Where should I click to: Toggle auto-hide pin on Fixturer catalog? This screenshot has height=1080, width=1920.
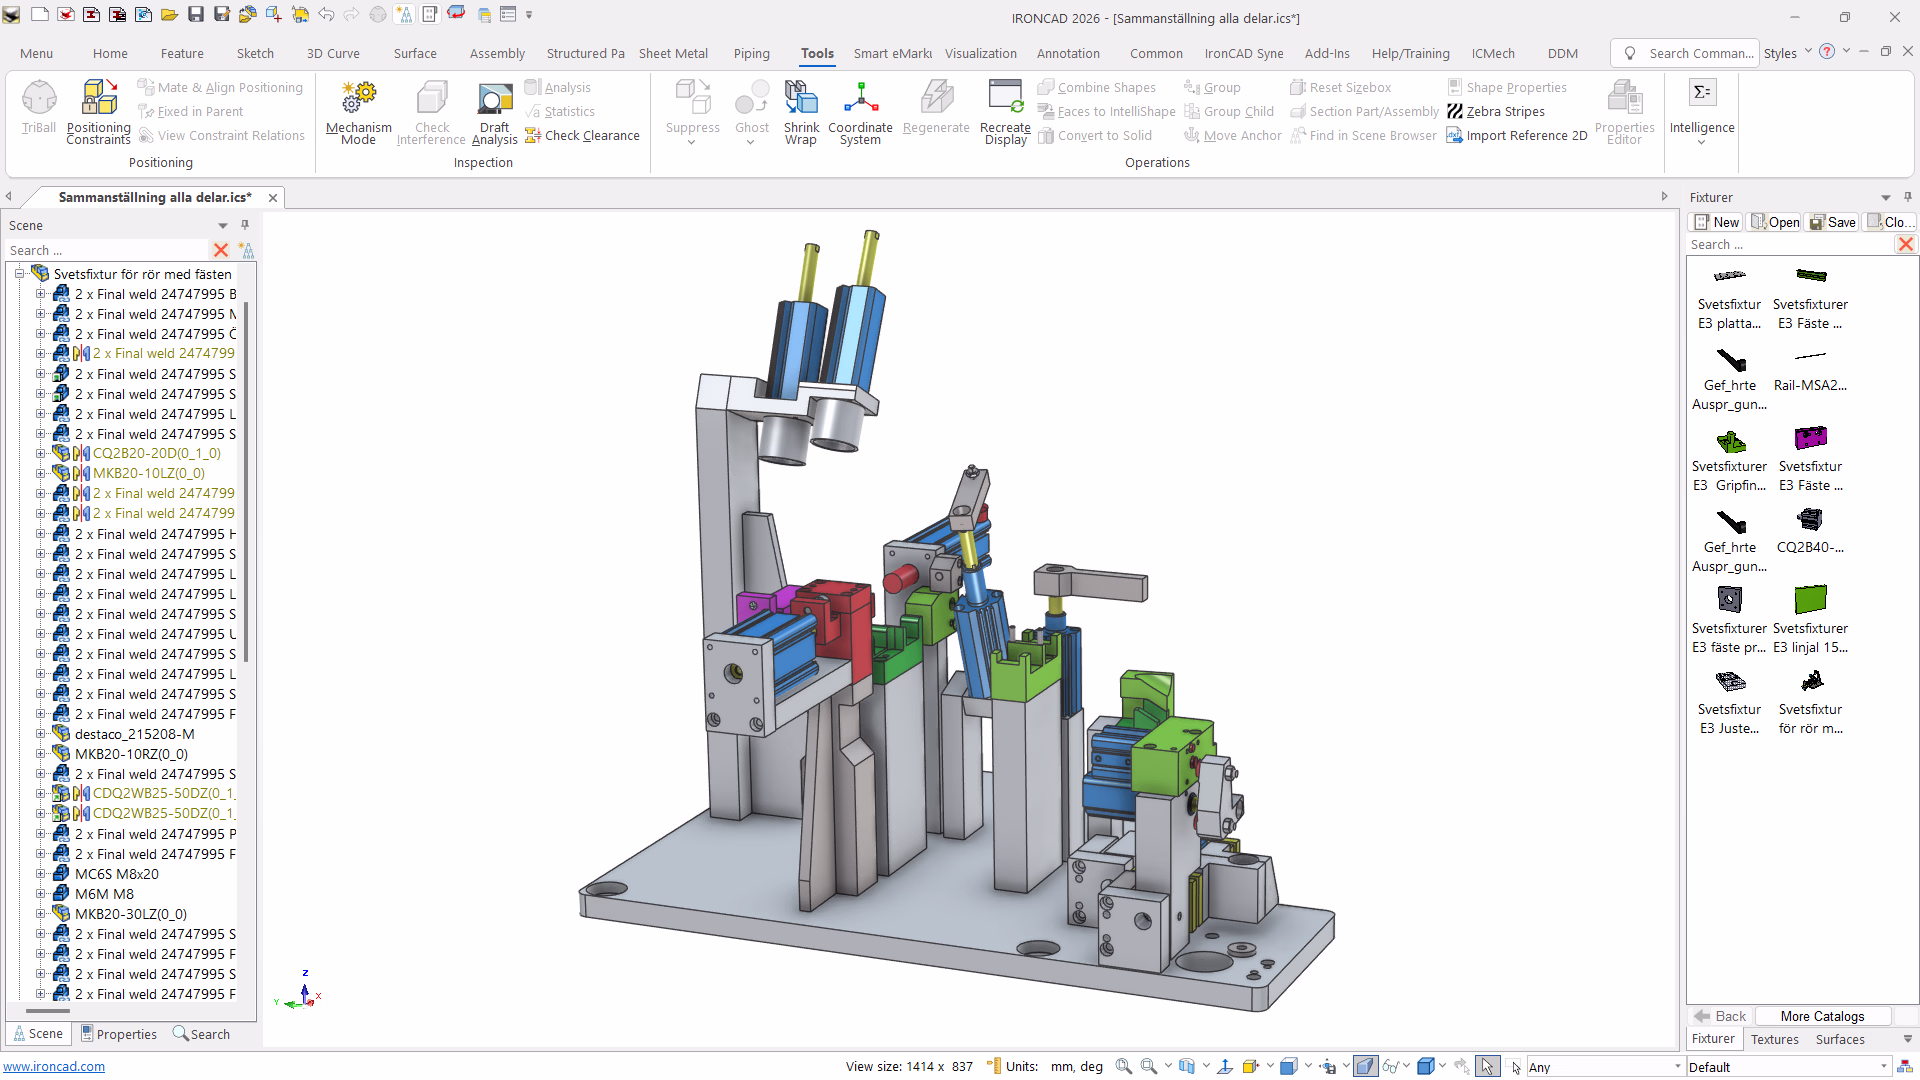pyautogui.click(x=1907, y=197)
